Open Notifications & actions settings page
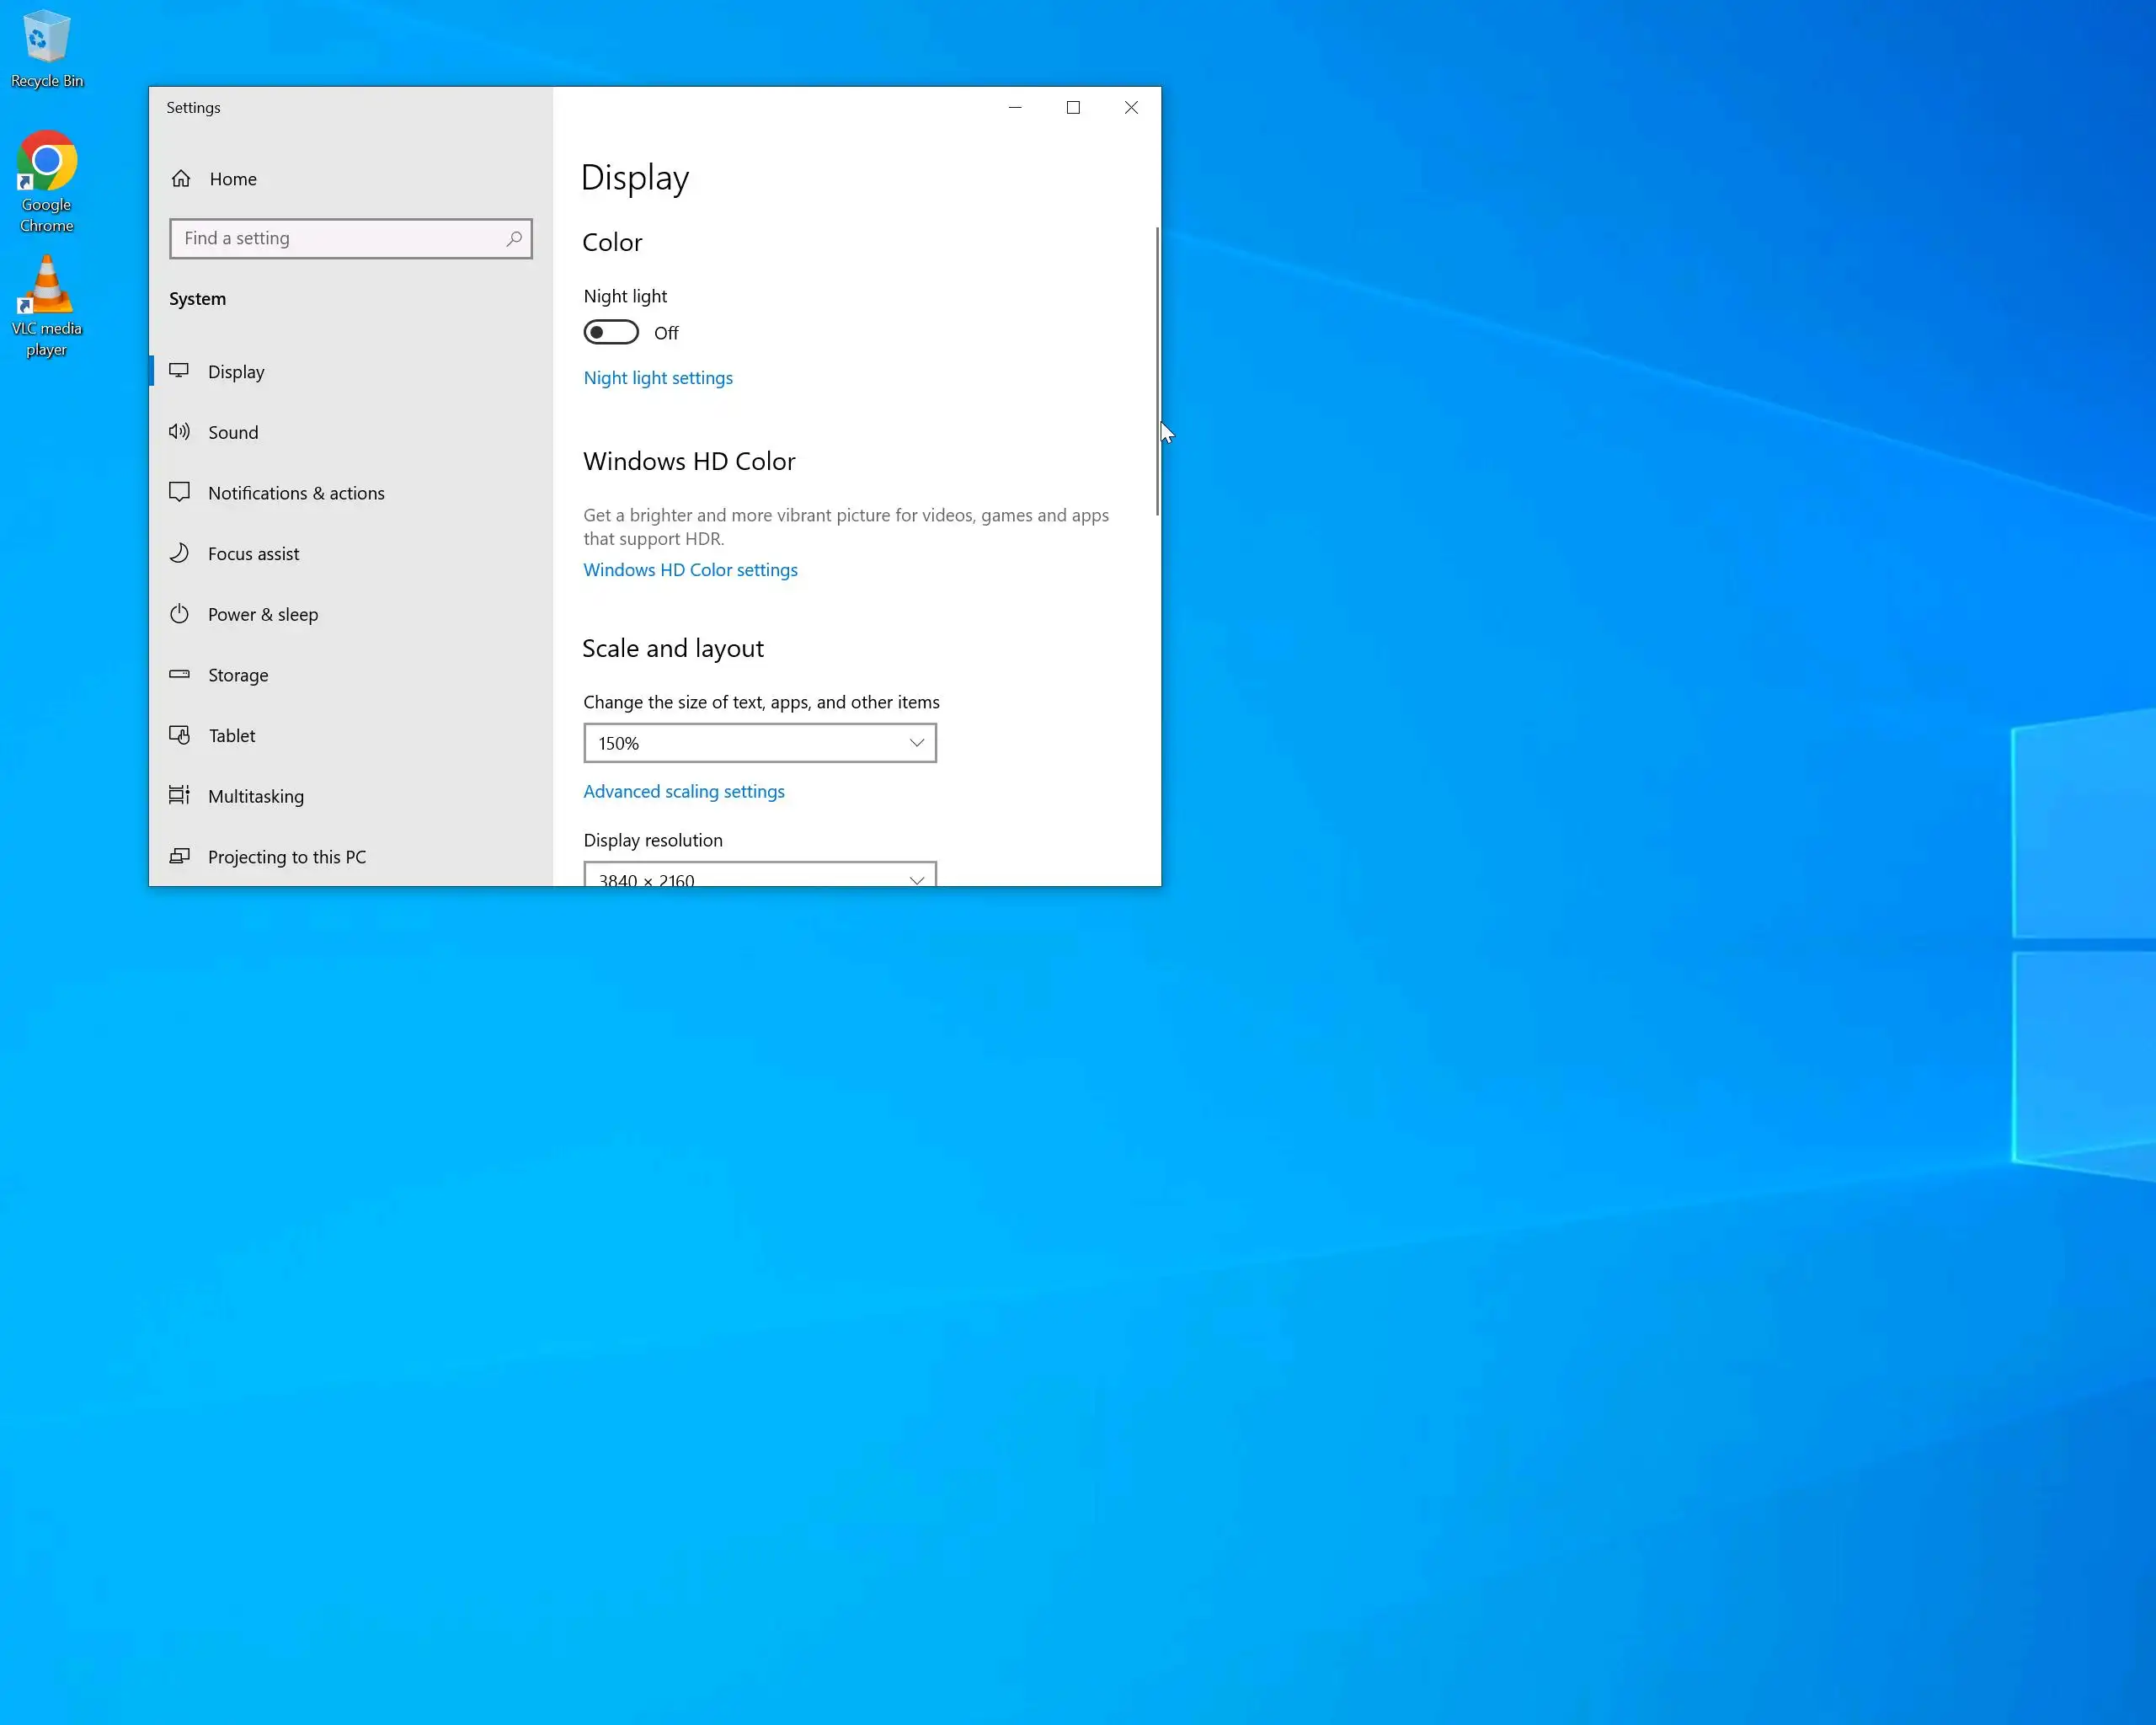2156x1725 pixels. pyautogui.click(x=296, y=493)
